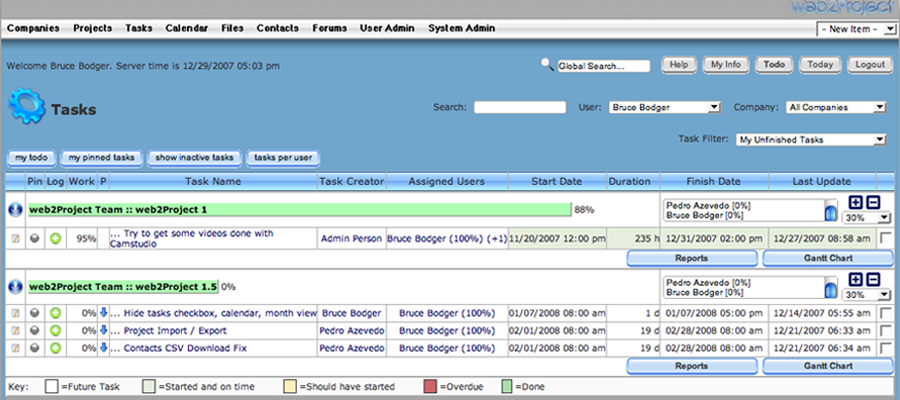The height and width of the screenshot is (400, 900).
Task: Open the Company dropdown showing All Companies
Action: 836,107
